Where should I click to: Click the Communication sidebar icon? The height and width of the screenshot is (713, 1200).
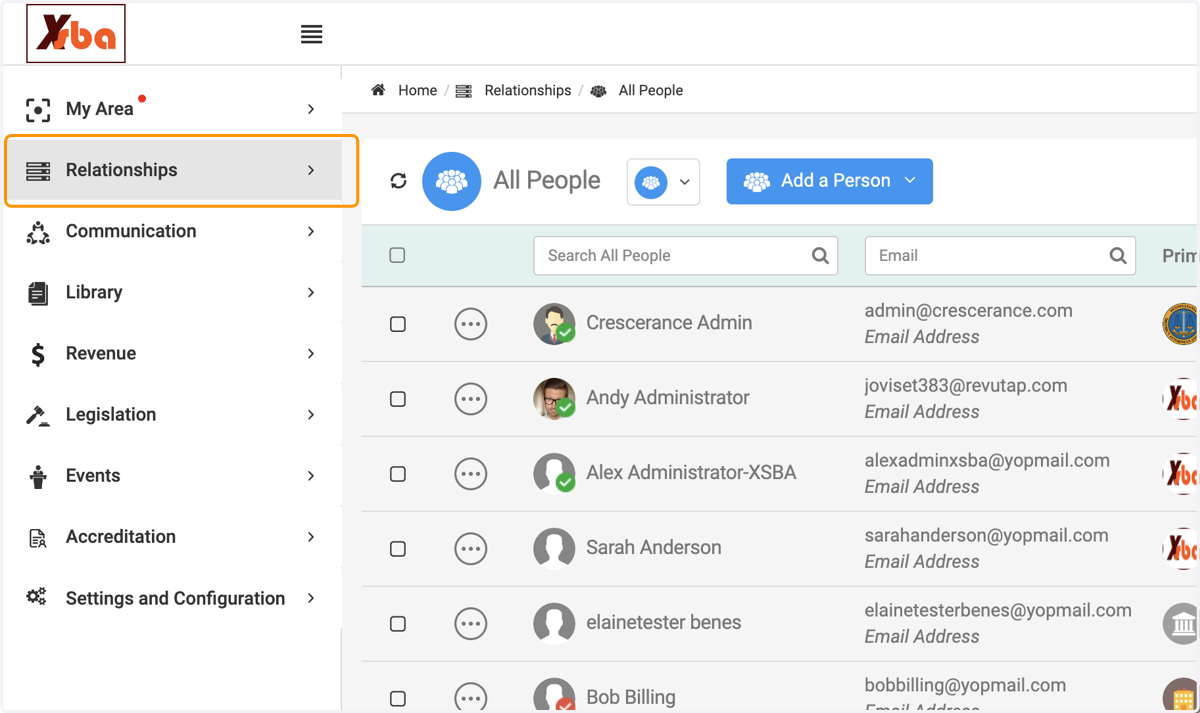coord(38,232)
